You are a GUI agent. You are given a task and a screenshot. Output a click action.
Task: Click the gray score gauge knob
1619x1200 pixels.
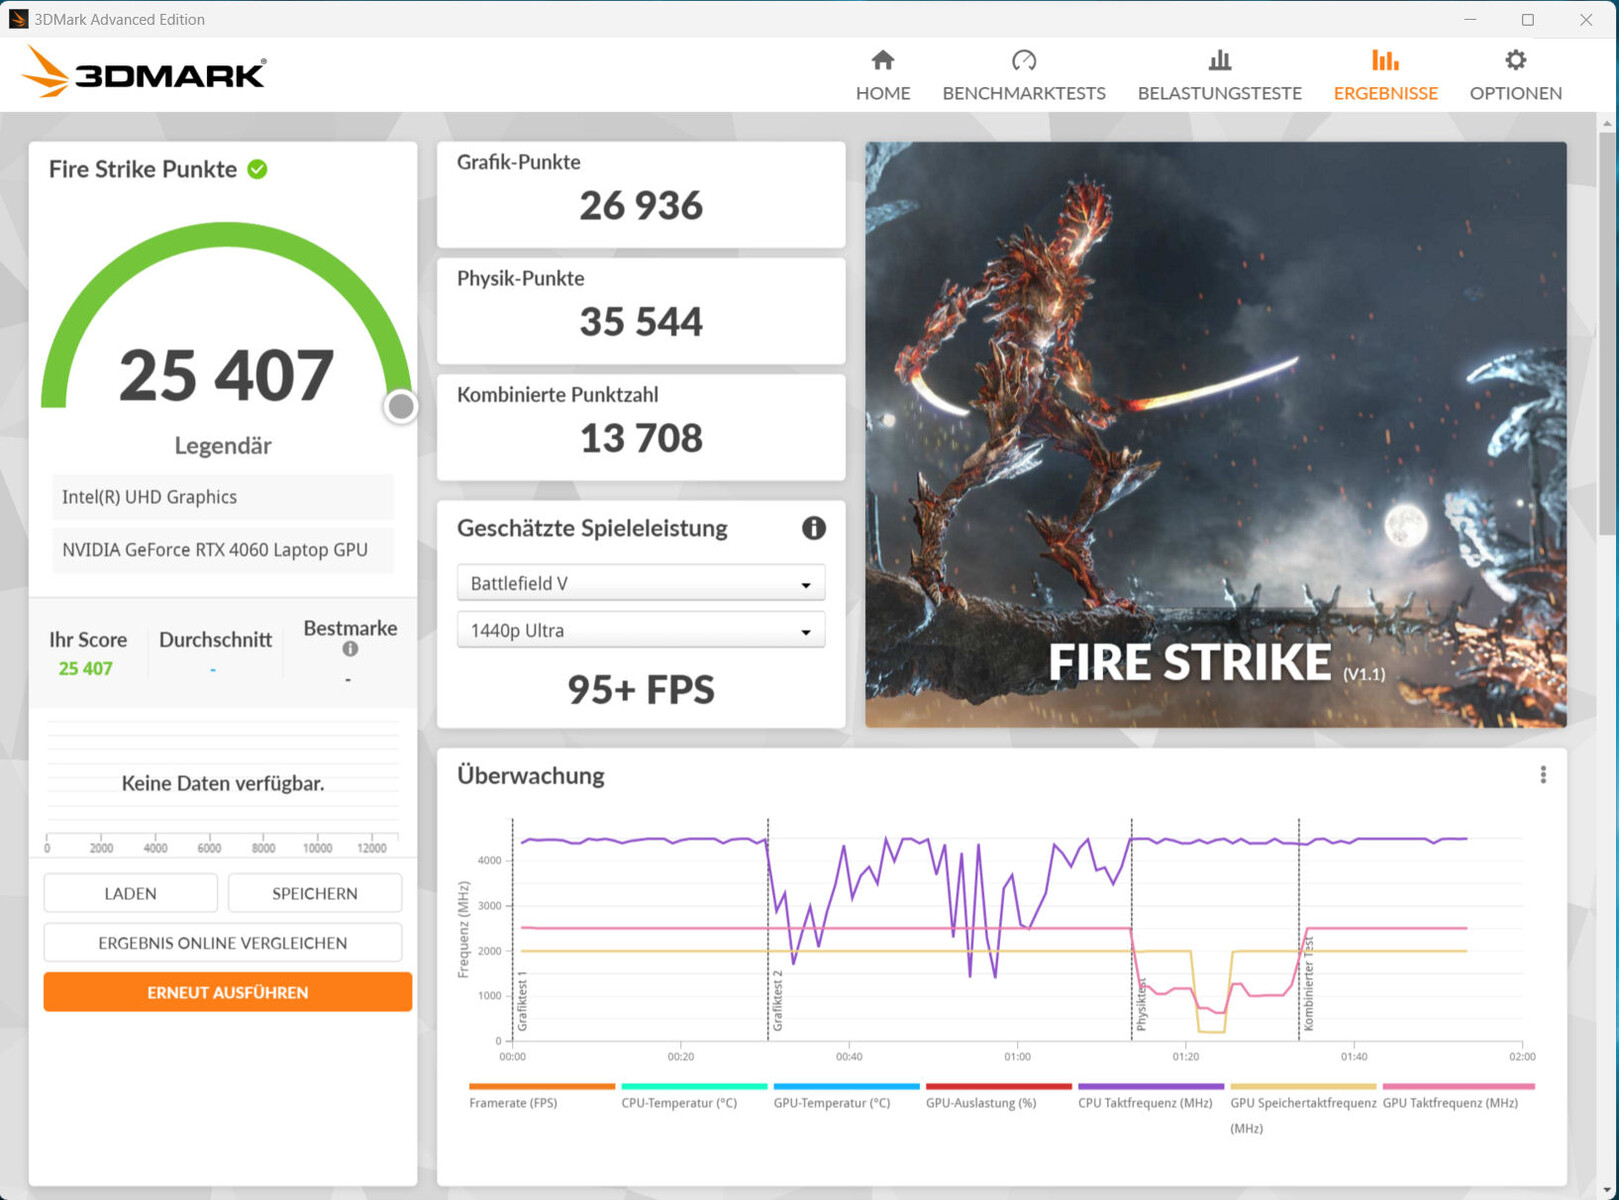[x=401, y=406]
